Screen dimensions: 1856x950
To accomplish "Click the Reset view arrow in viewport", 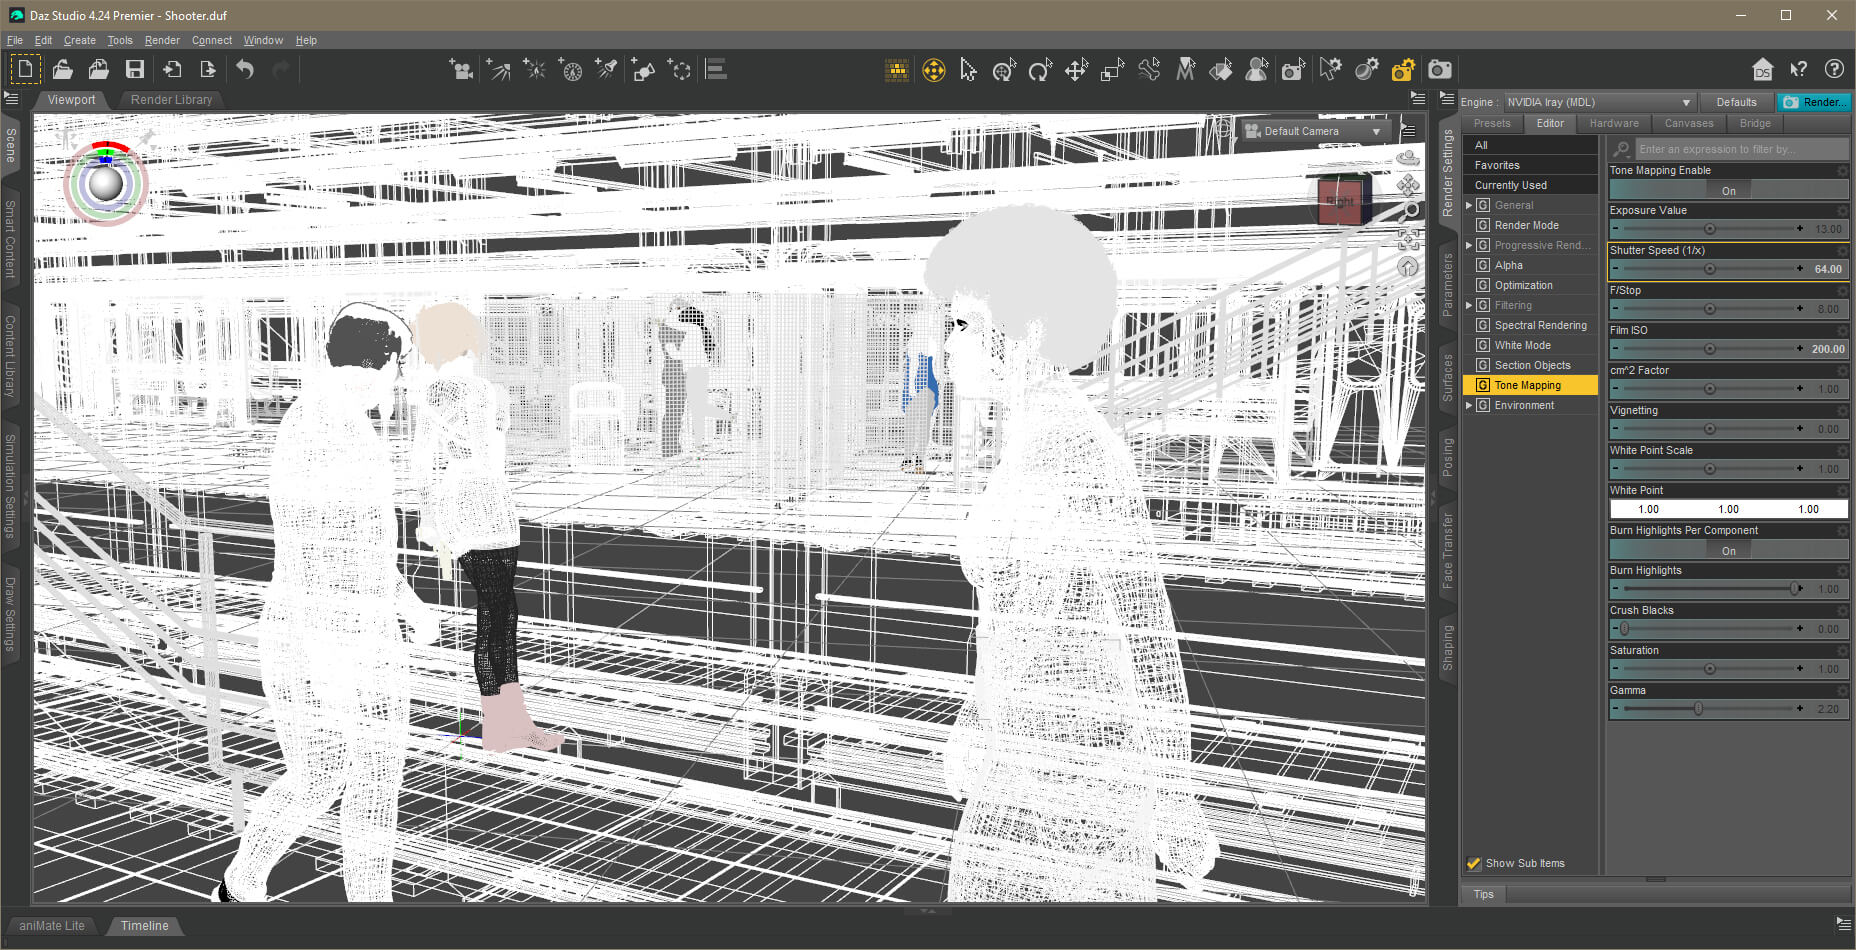I will pyautogui.click(x=1408, y=267).
